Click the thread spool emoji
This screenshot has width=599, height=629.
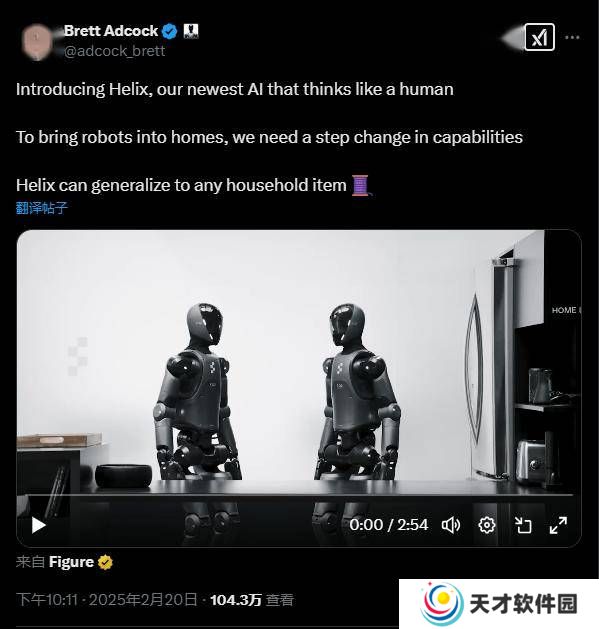click(360, 185)
